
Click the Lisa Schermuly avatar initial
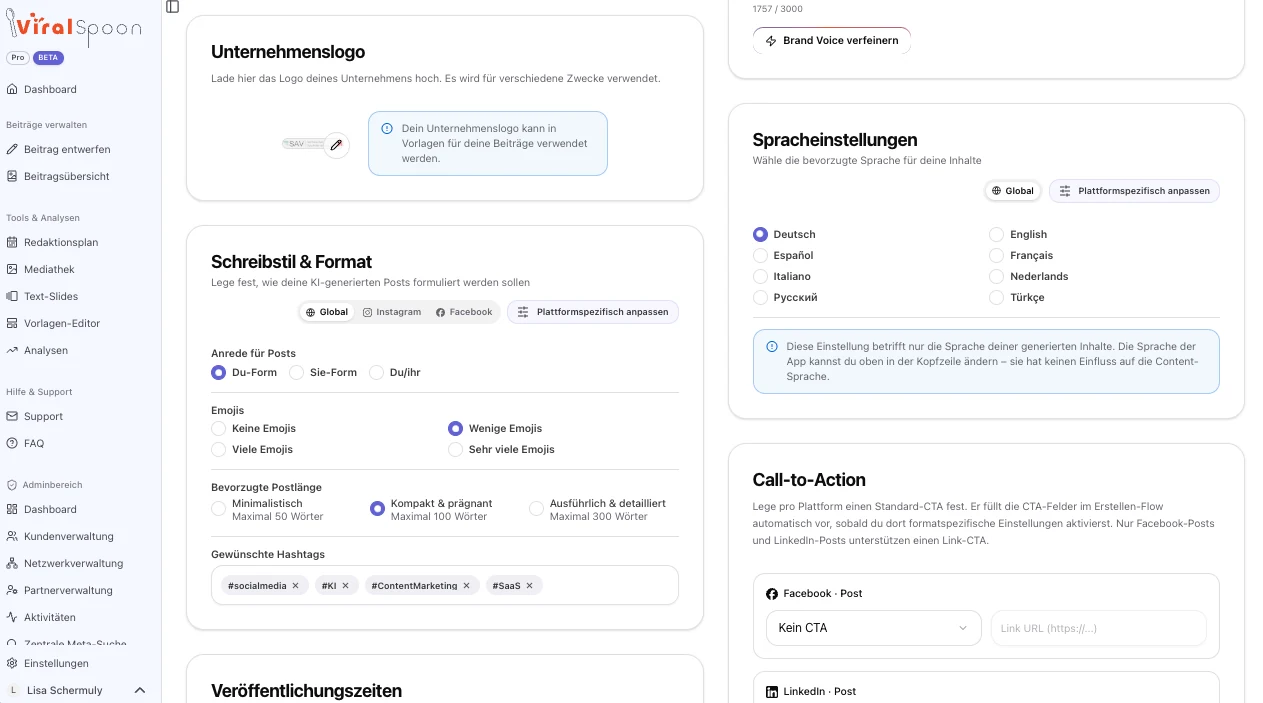[x=13, y=690]
